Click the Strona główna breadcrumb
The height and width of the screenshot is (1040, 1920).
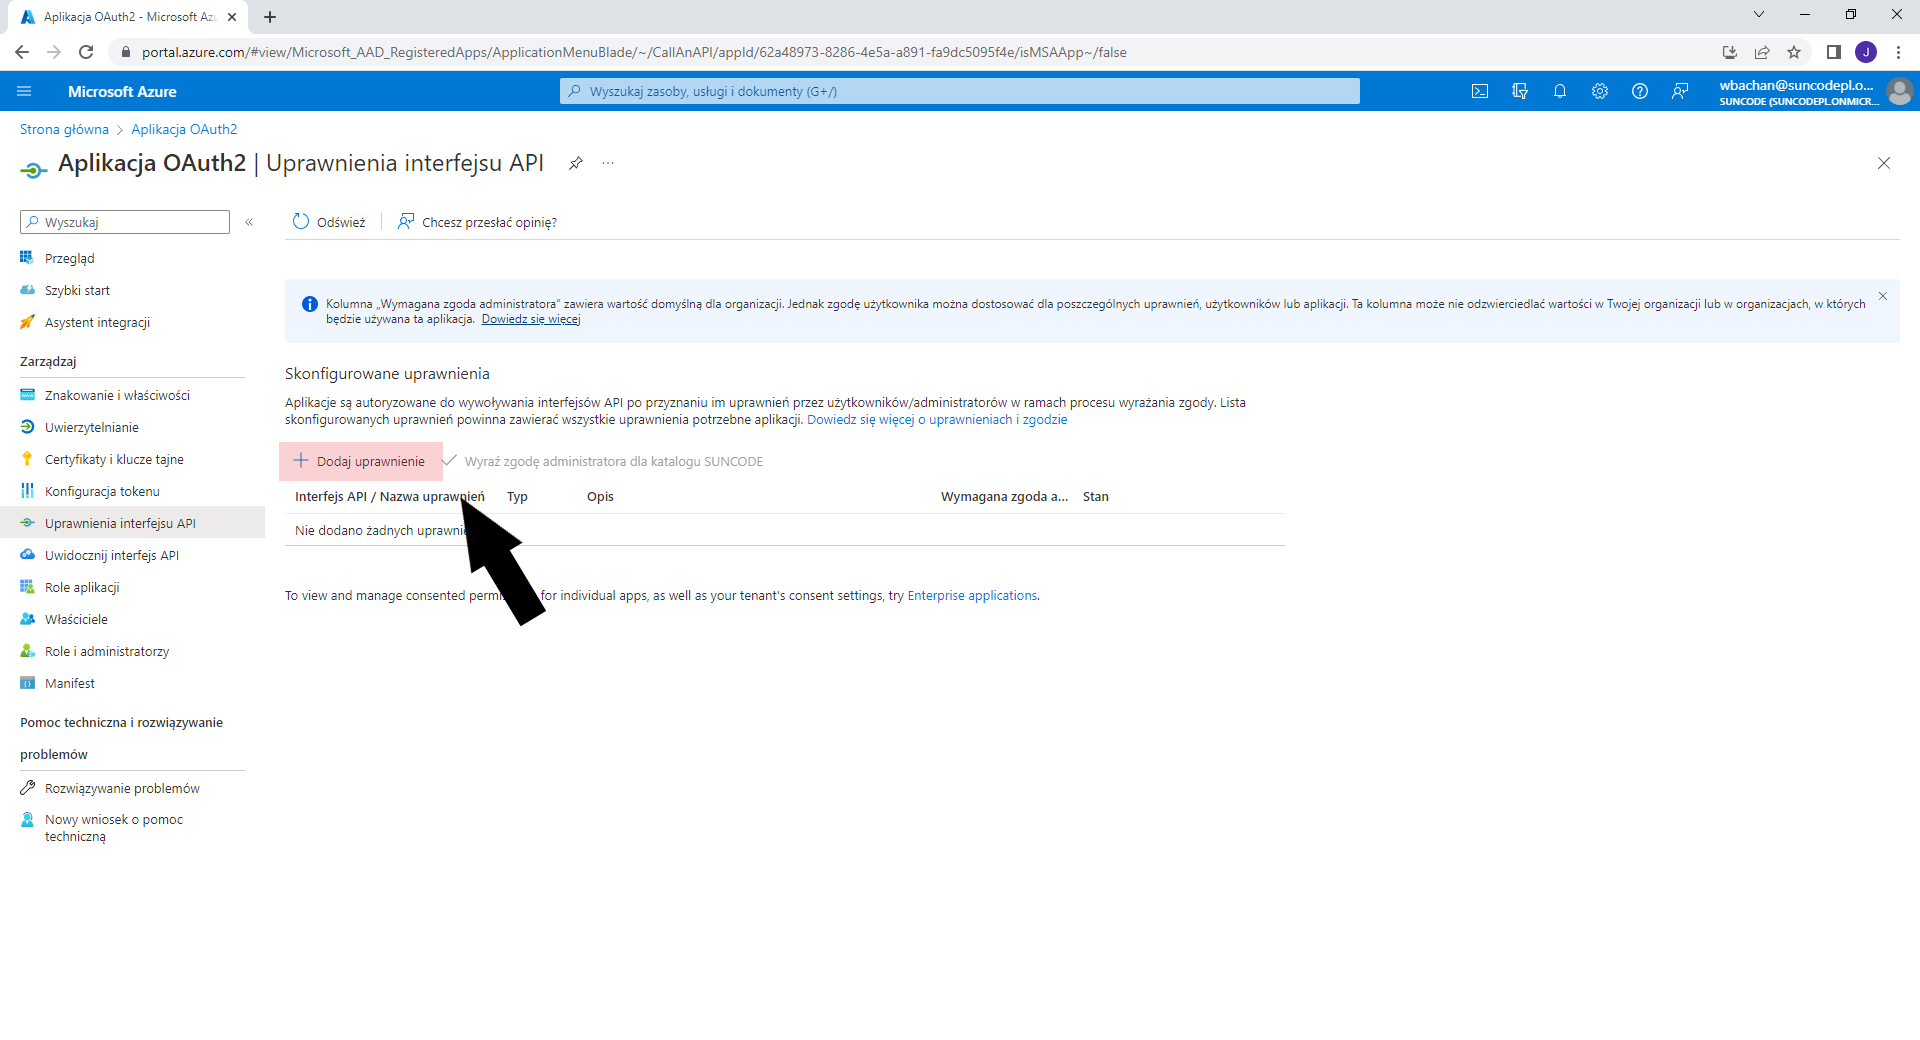pyautogui.click(x=64, y=129)
